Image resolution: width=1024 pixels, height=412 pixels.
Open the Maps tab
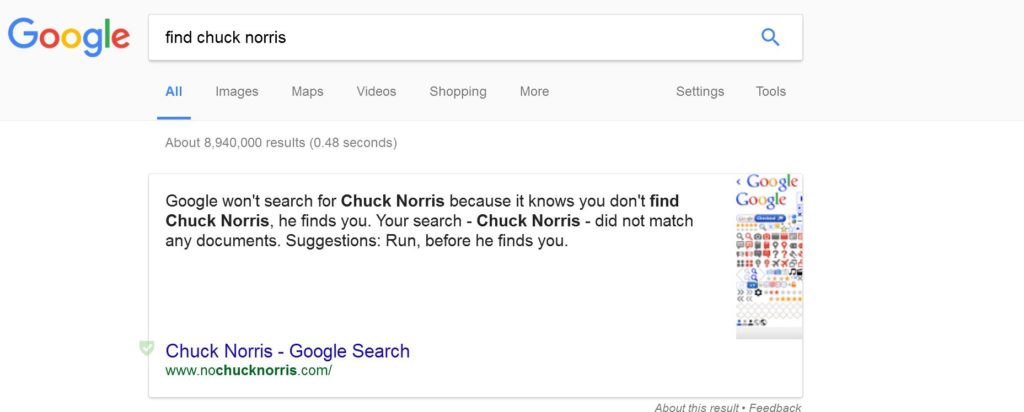[x=307, y=92]
